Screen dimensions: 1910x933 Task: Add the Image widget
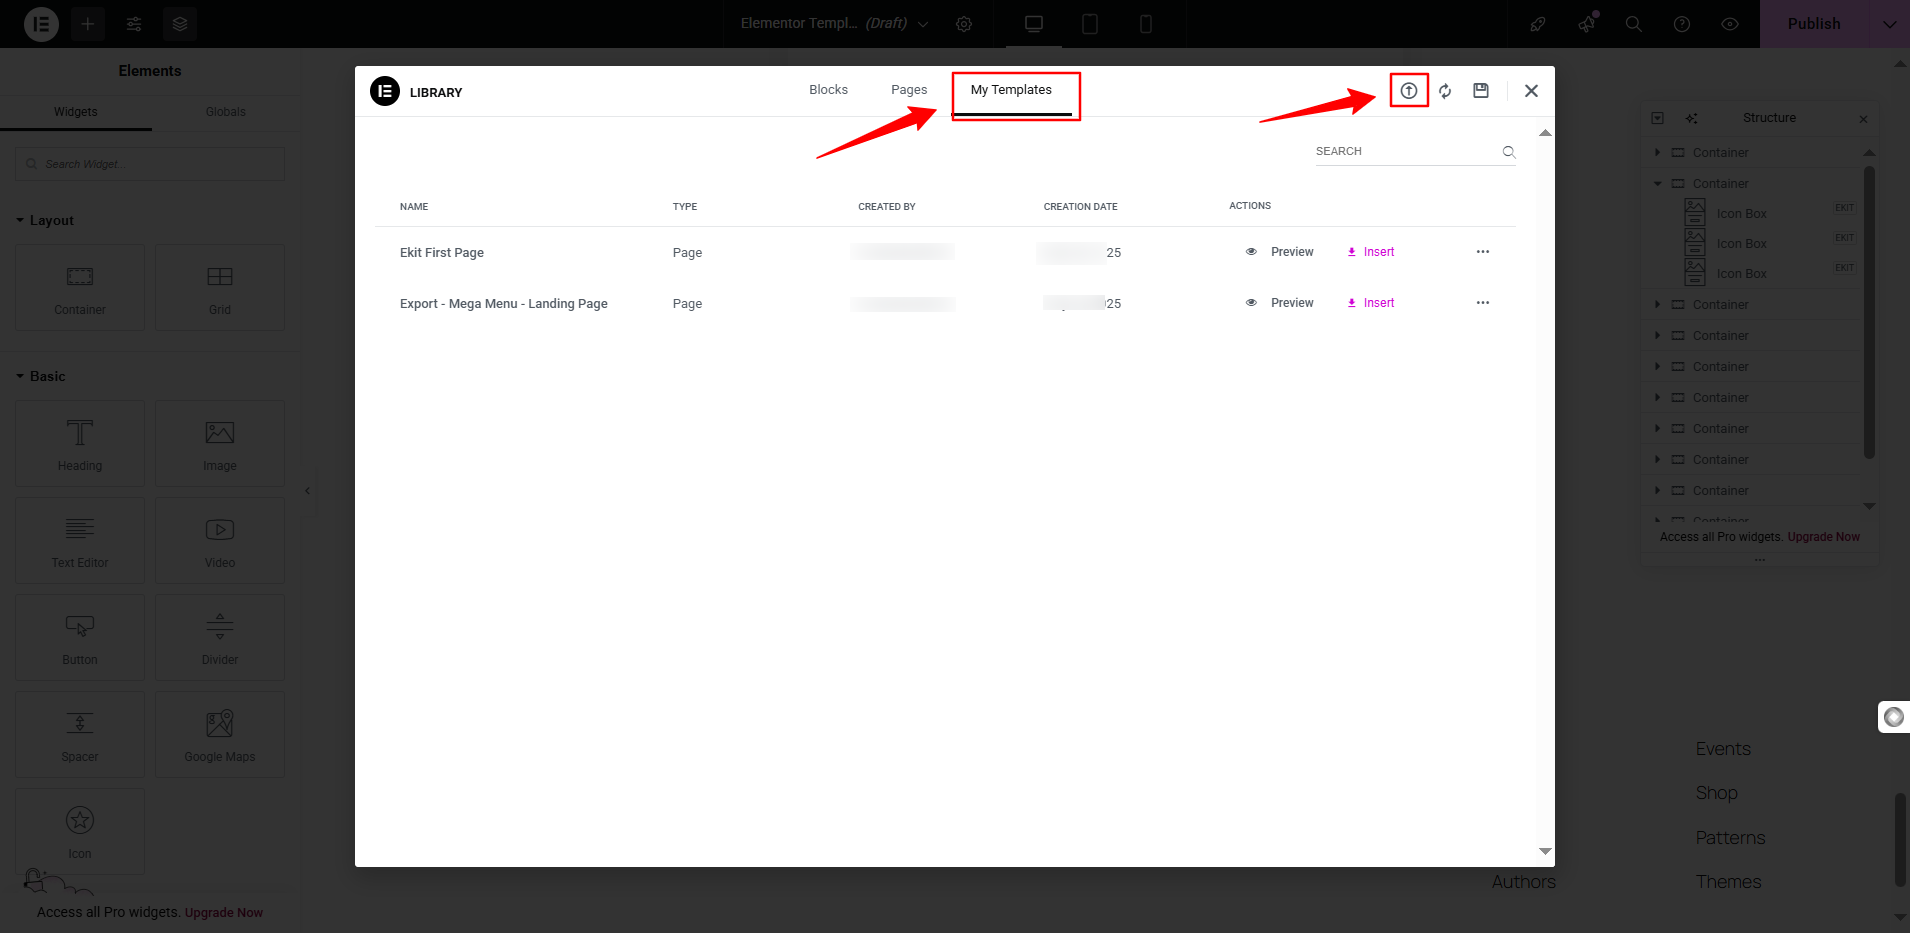click(x=220, y=444)
